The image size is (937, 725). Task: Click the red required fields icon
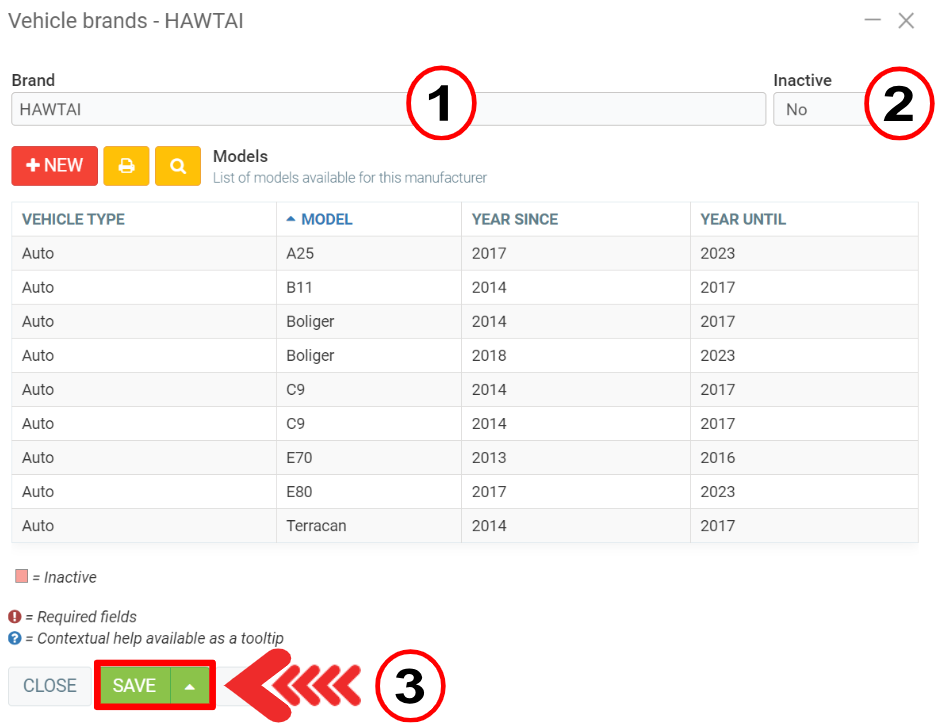point(15,617)
